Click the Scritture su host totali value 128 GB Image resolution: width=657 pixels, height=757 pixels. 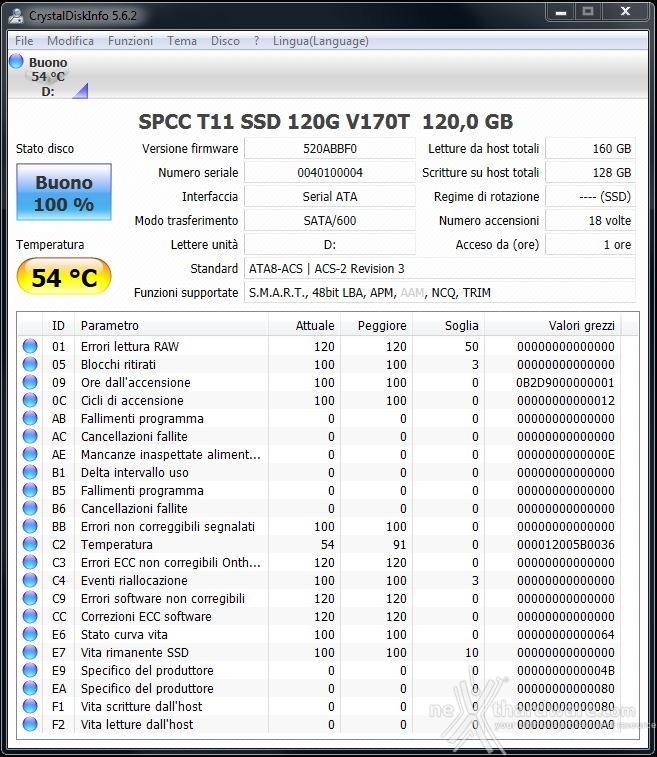tap(590, 172)
